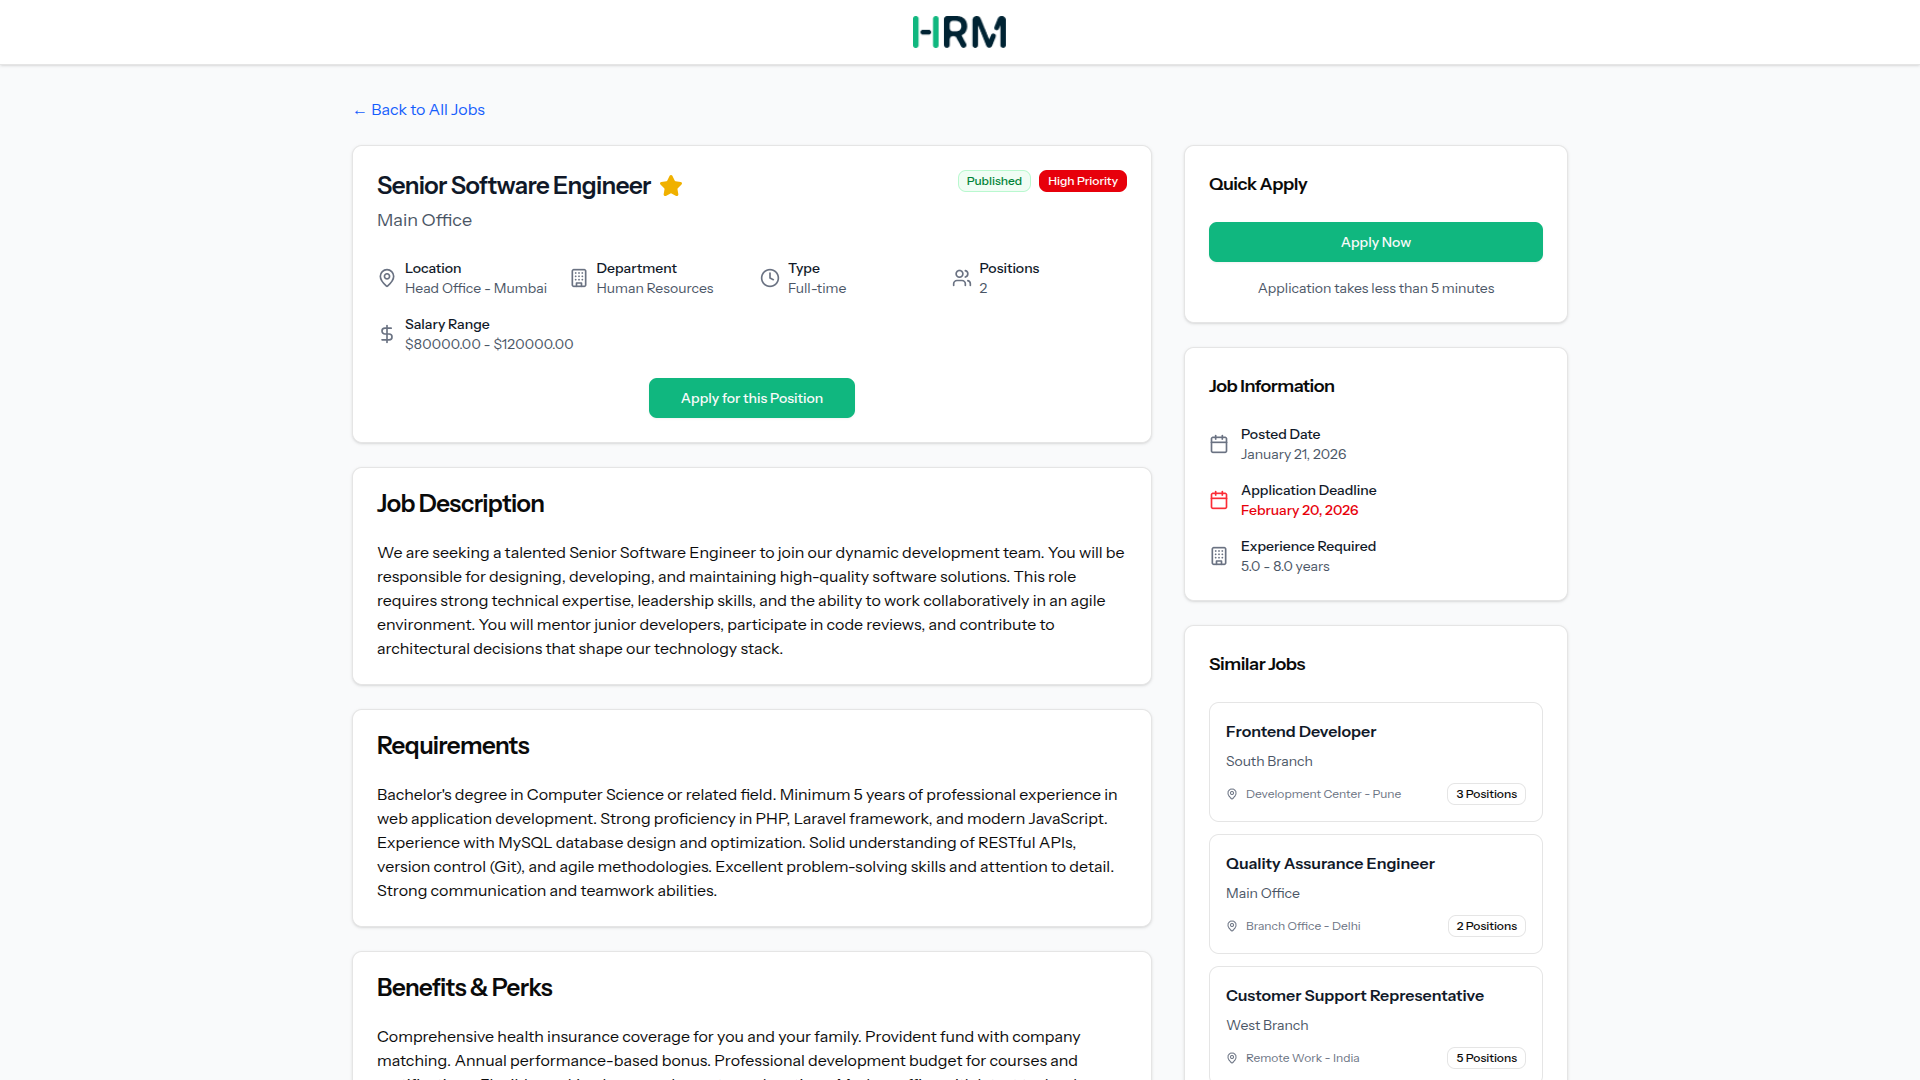Click the gold star next to job title
Image resolution: width=1920 pixels, height=1080 pixels.
(671, 186)
